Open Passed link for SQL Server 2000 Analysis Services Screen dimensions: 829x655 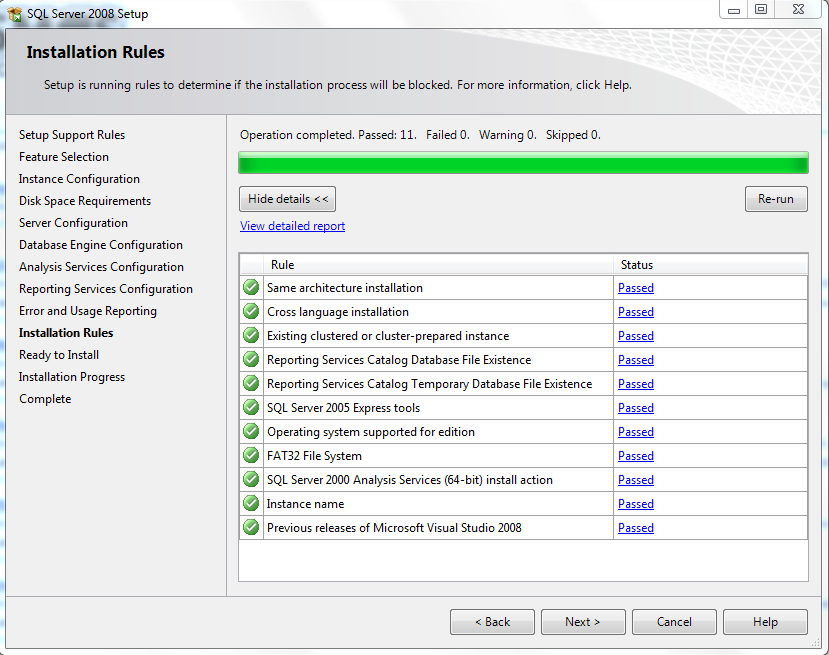(636, 480)
